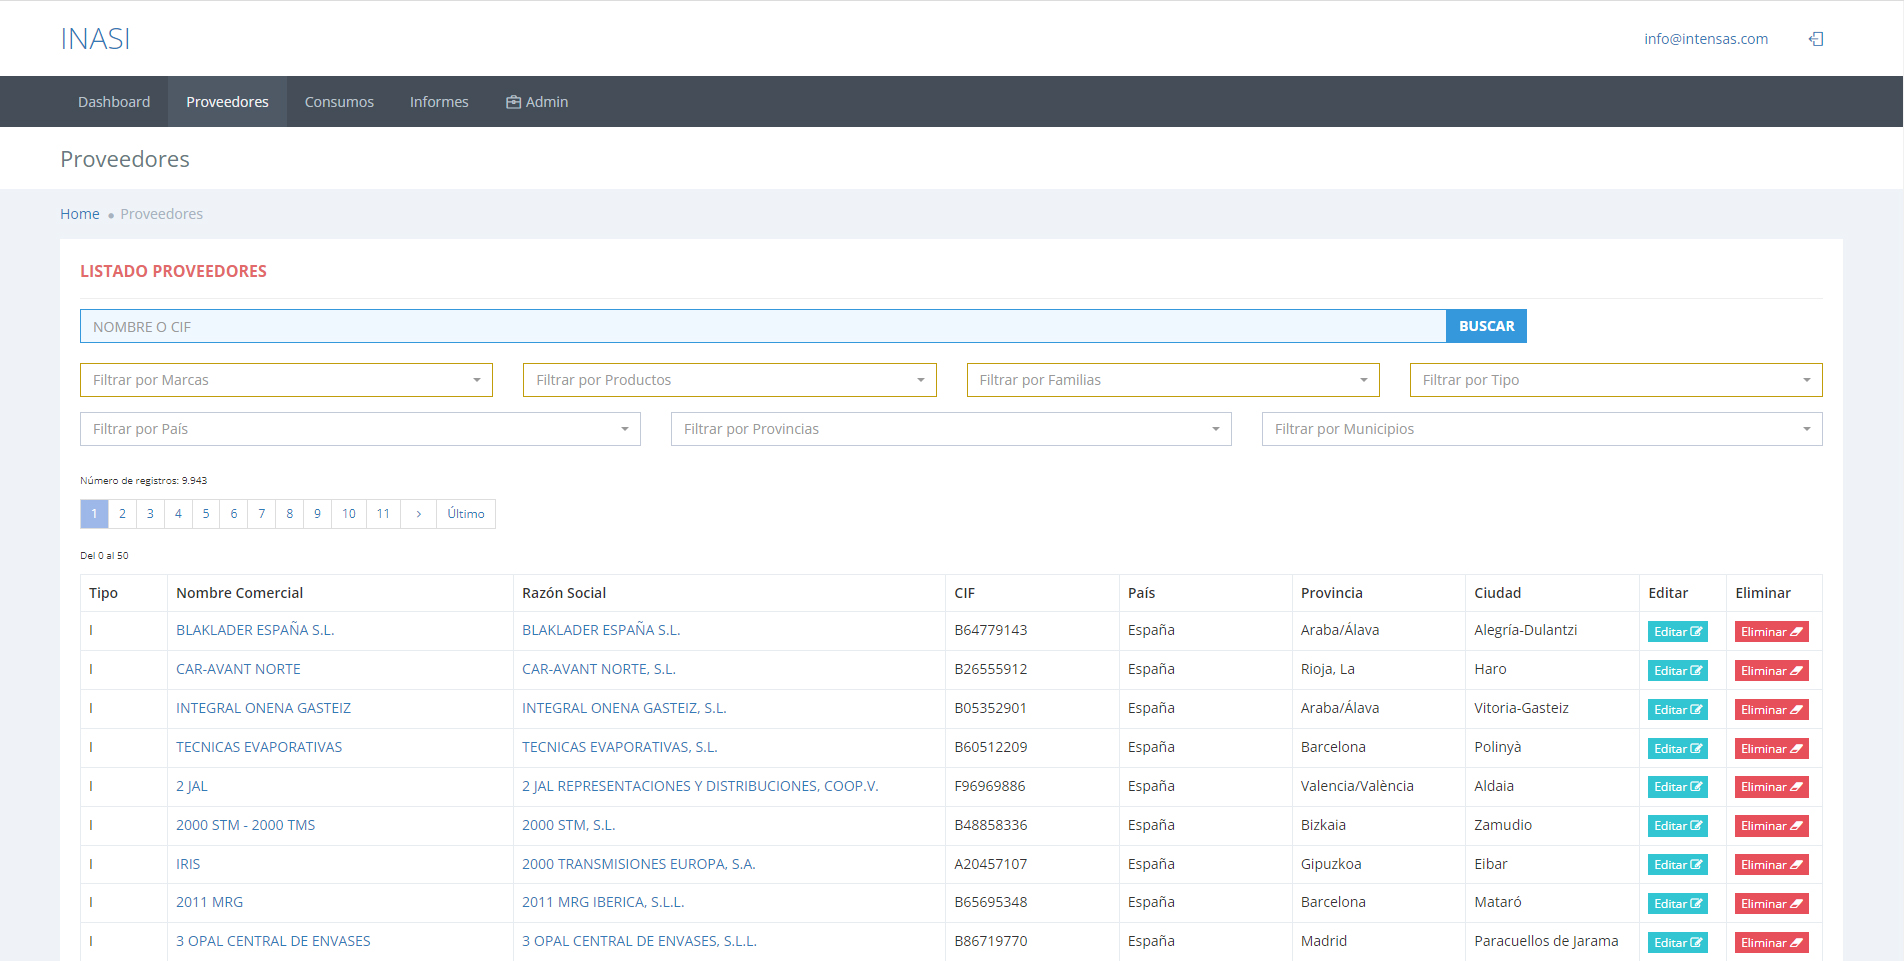
Task: Edit the BLAKLADER ESPAÑA S.L. supplier
Action: pyautogui.click(x=1677, y=632)
